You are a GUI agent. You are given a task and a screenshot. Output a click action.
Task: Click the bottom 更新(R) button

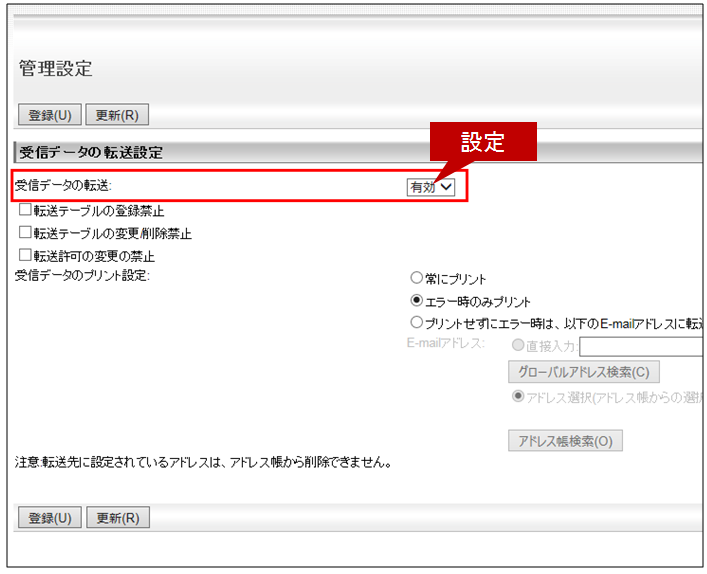tap(117, 518)
